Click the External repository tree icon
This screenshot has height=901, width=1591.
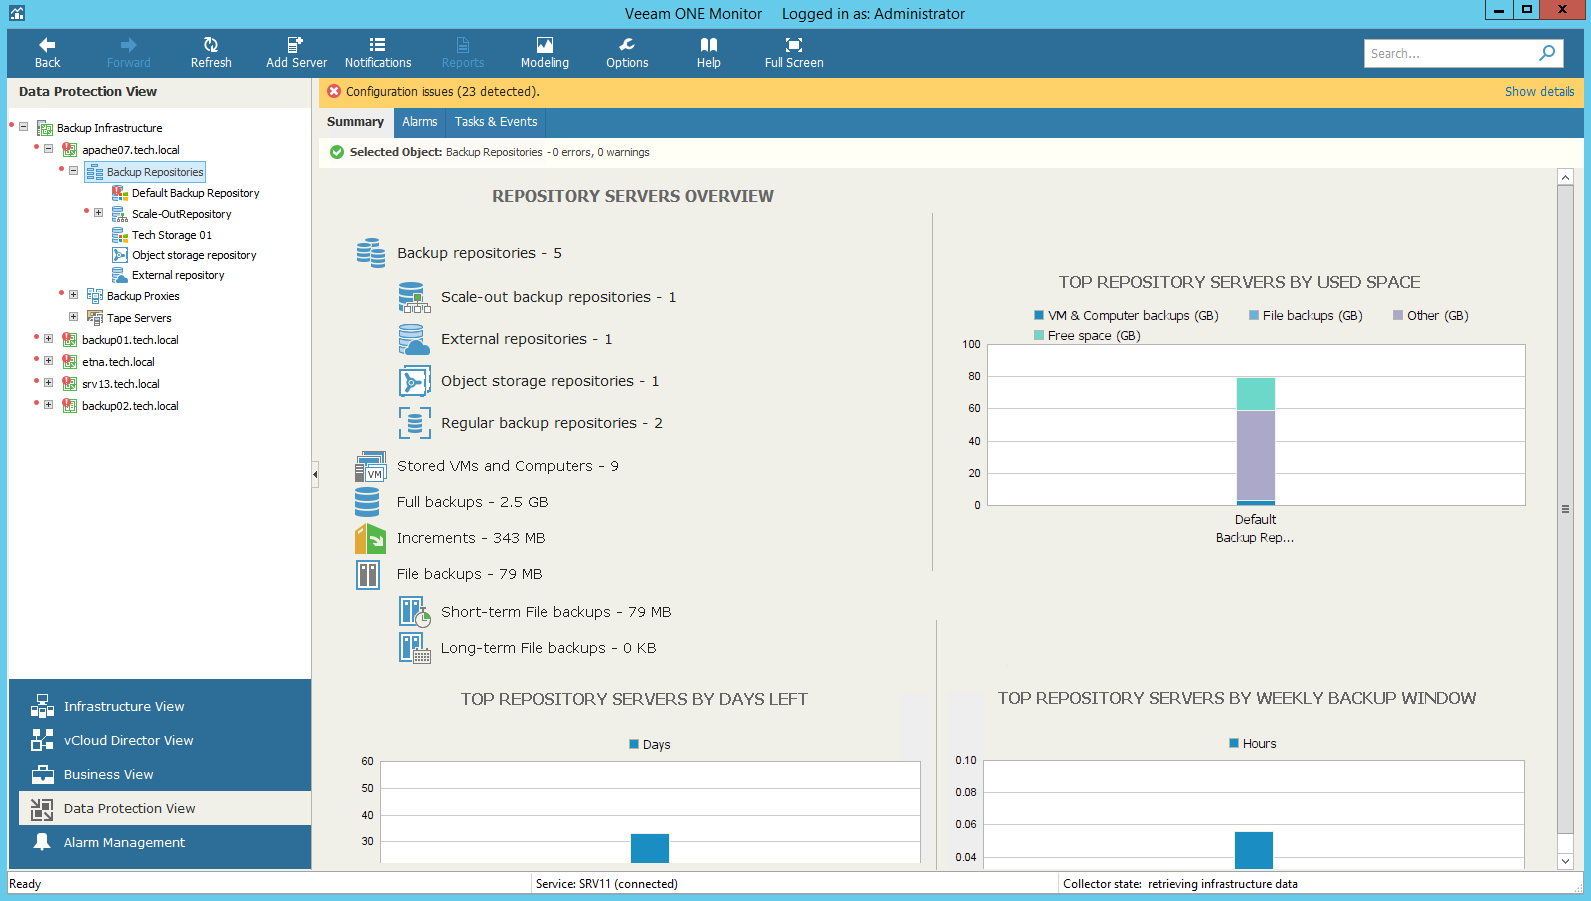[120, 275]
